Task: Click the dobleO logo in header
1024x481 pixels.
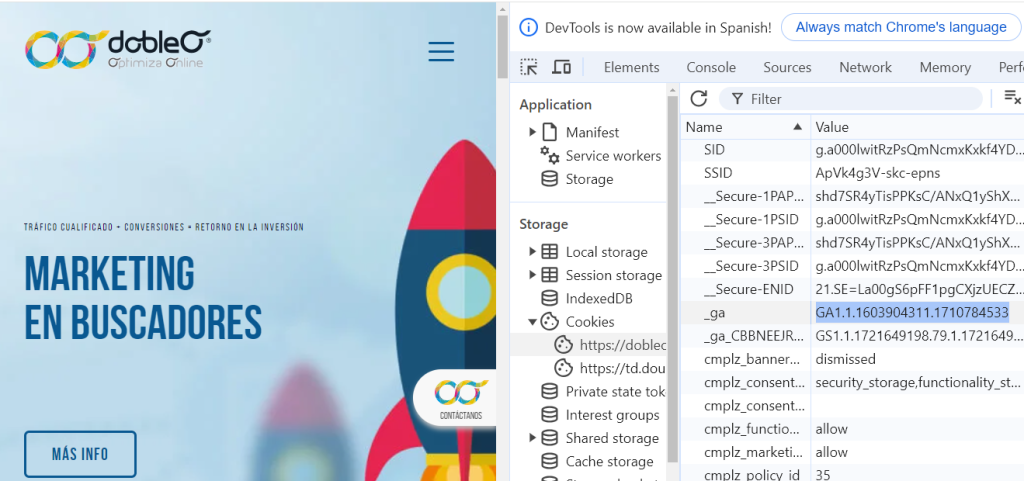Action: pyautogui.click(x=118, y=49)
